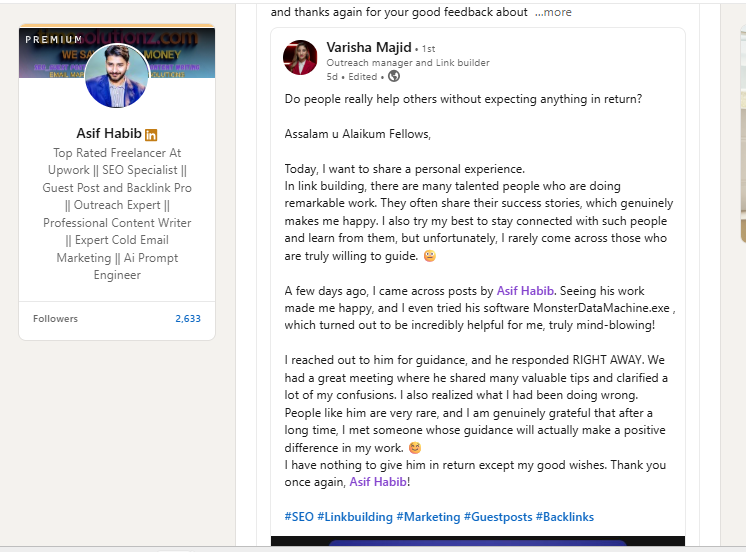Open the #SEO hashtag
The height and width of the screenshot is (552, 746).
tap(299, 517)
